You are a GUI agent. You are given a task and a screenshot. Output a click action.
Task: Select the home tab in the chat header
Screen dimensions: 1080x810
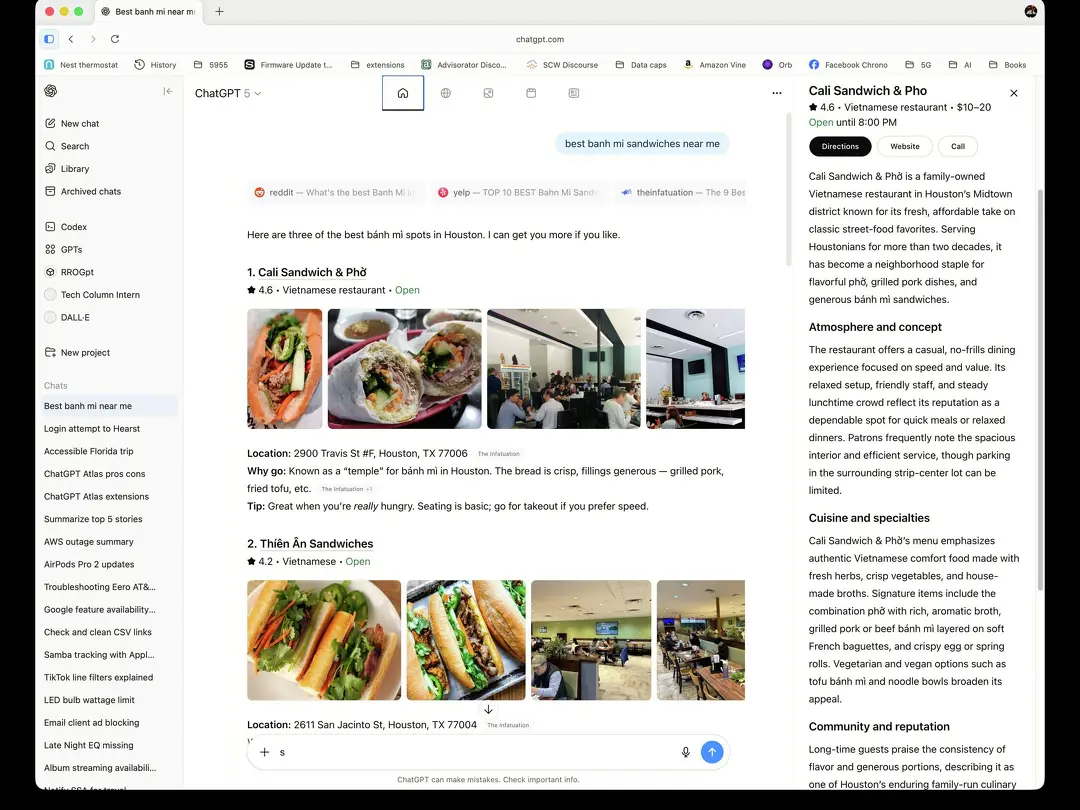pos(403,93)
